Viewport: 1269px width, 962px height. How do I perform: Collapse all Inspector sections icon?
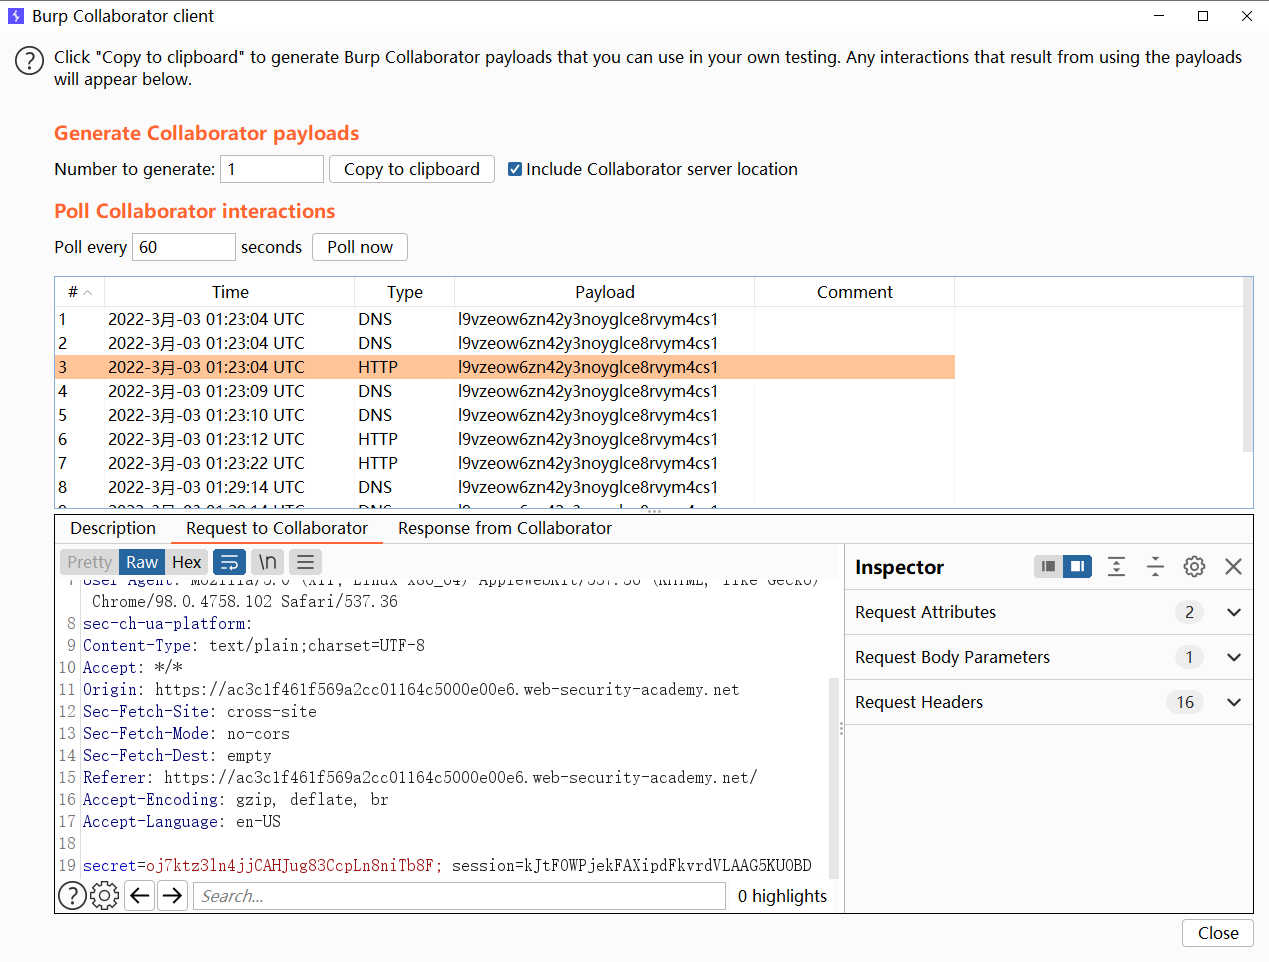tap(1155, 567)
